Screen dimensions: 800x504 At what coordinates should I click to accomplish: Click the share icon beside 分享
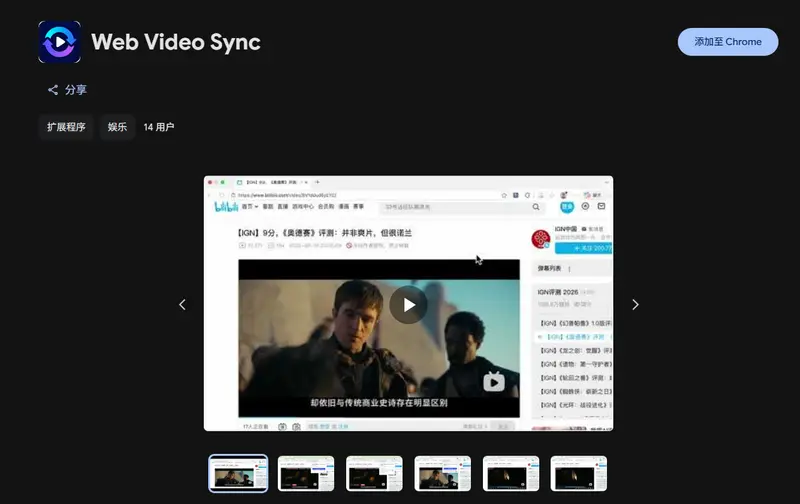click(53, 90)
